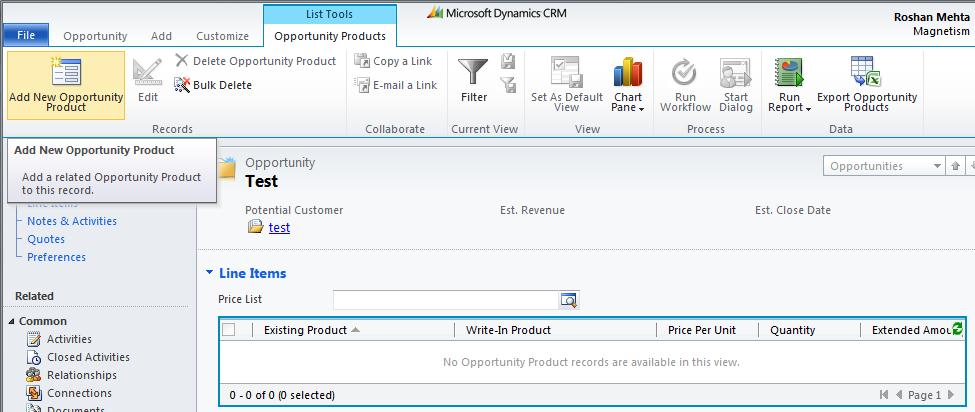Click the save filter icon beside Filter
Viewport: 975px width, 412px height.
point(509,62)
